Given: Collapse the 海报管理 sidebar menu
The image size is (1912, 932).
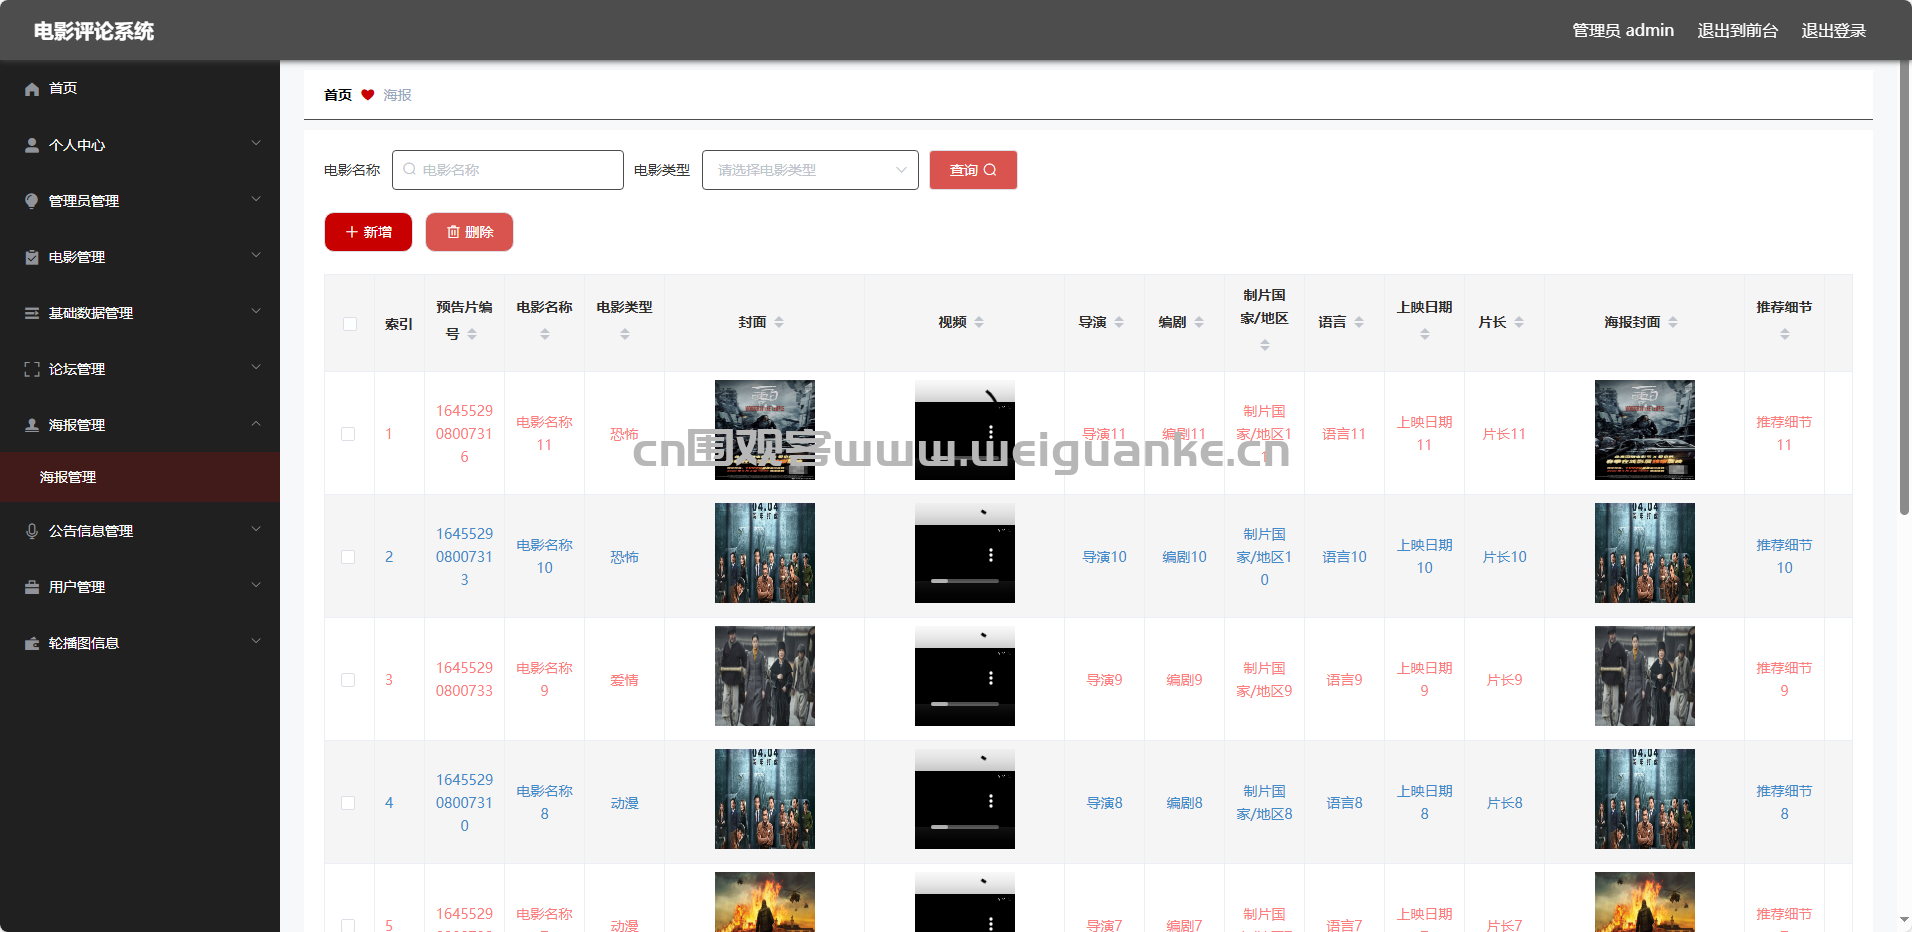Looking at the screenshot, I should (256, 424).
